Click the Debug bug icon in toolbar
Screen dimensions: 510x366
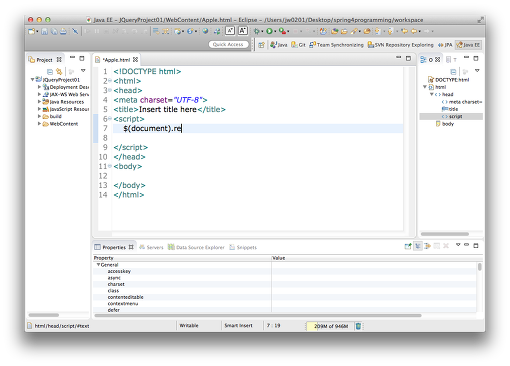[256, 31]
